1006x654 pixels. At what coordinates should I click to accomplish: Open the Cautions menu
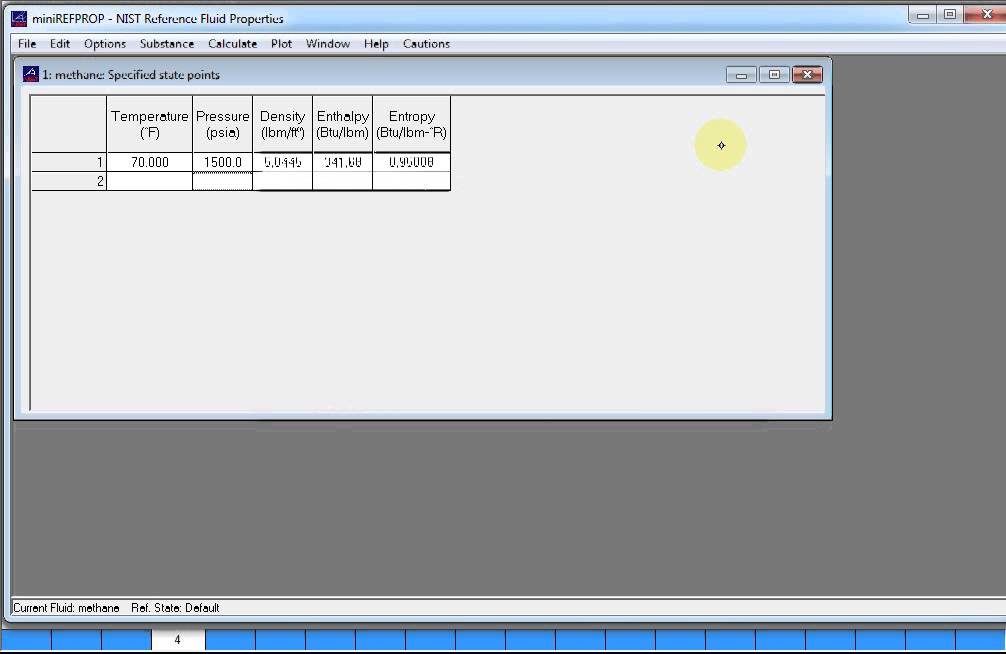coord(426,44)
